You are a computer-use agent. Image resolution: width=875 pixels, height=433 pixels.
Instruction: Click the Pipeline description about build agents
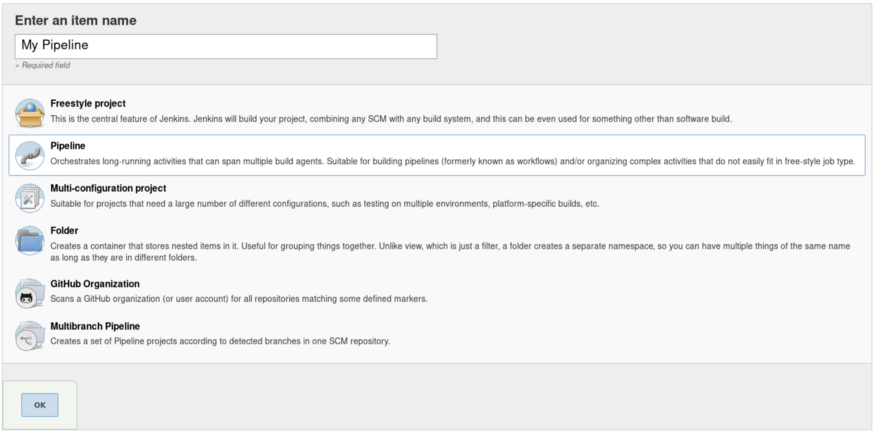[x=452, y=161]
